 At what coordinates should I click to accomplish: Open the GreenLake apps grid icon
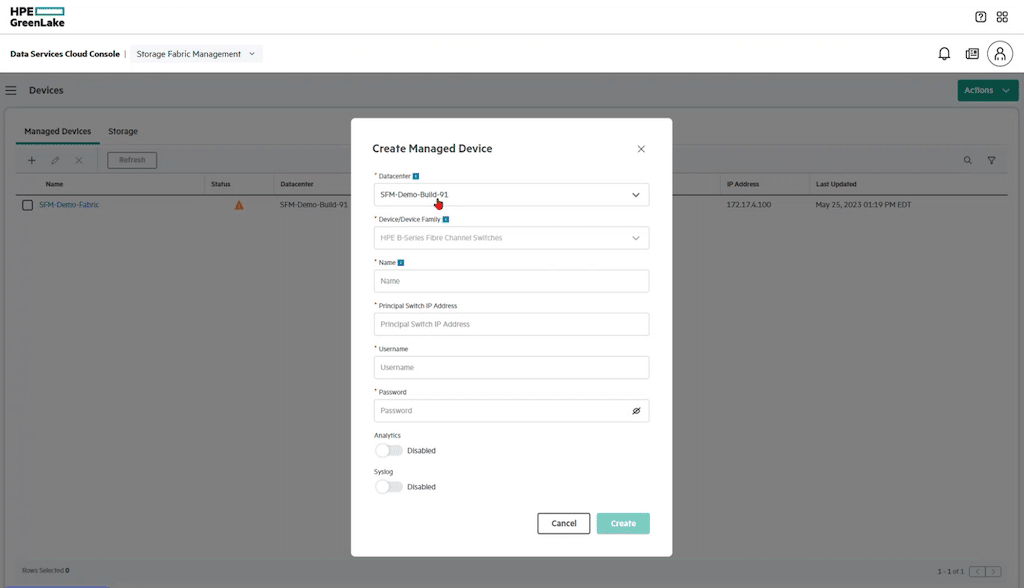(1002, 17)
